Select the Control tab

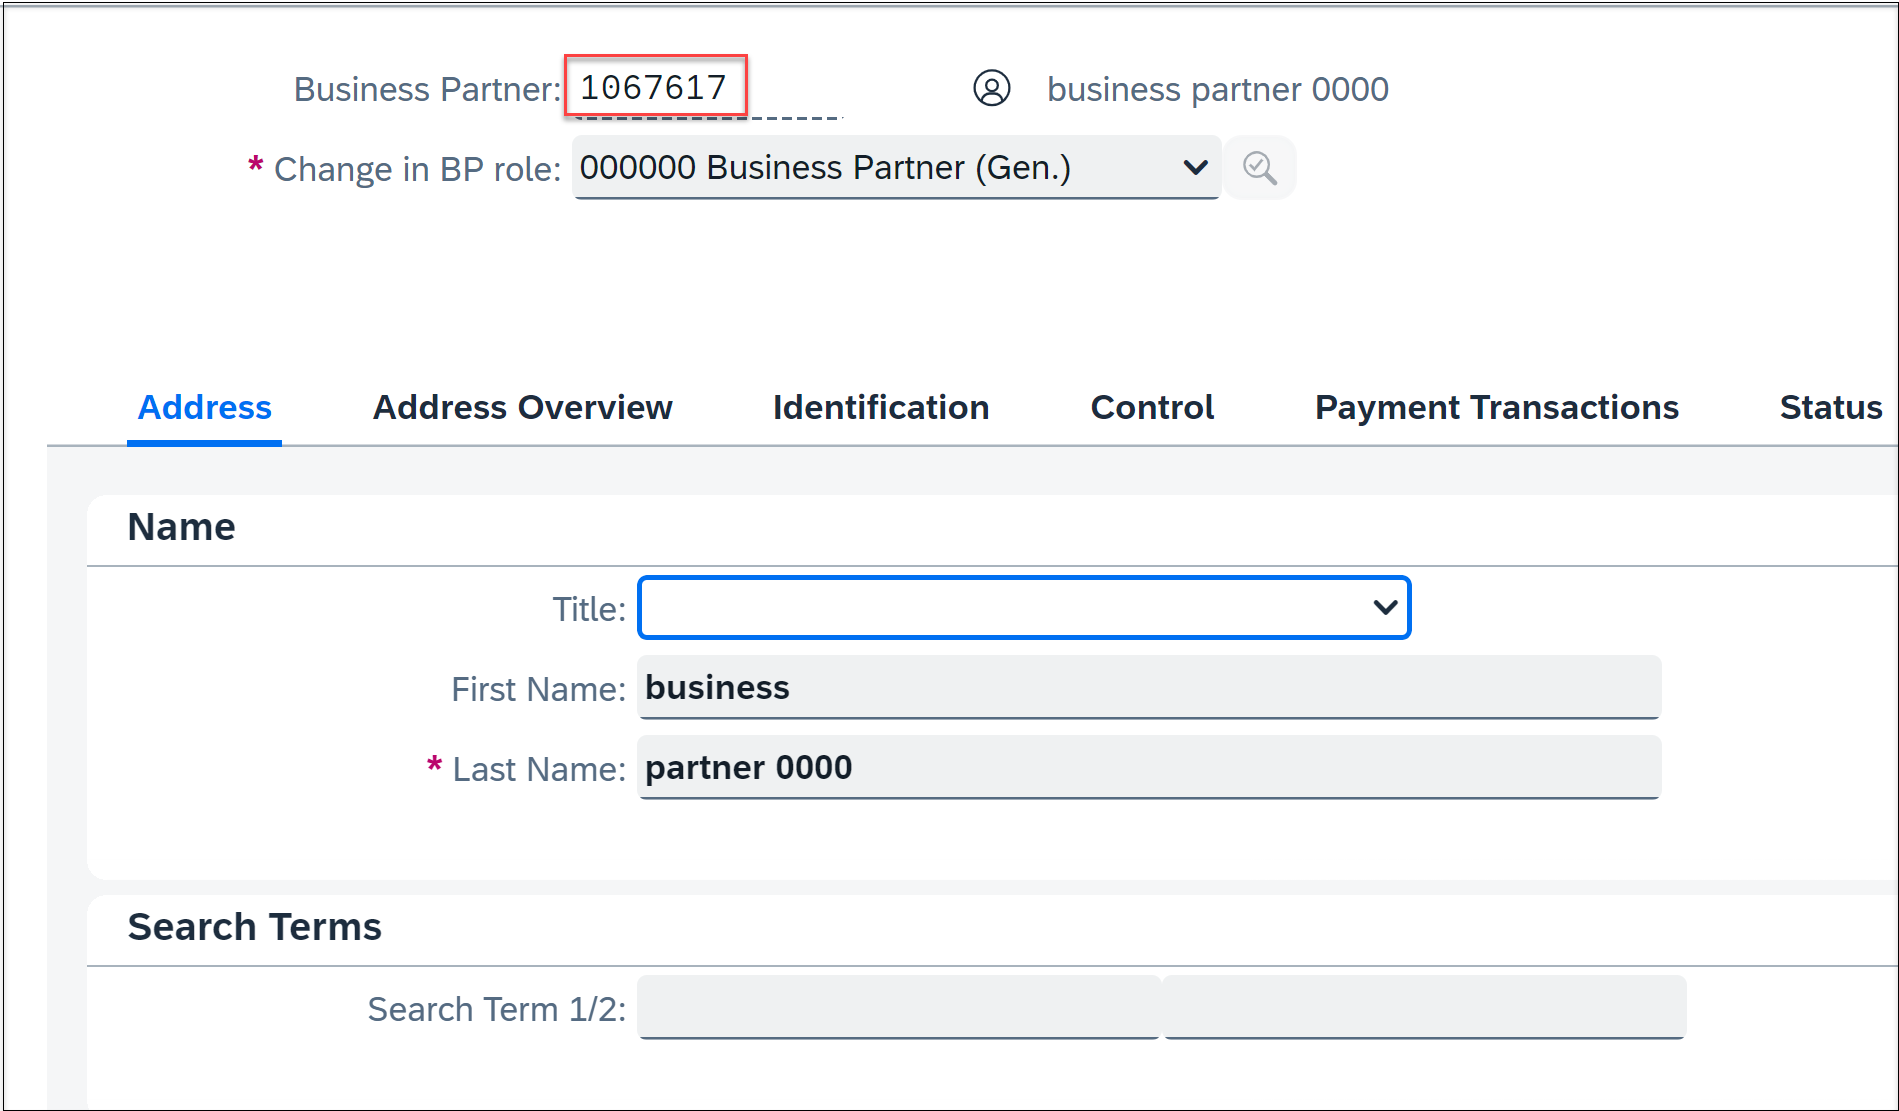pos(1152,408)
